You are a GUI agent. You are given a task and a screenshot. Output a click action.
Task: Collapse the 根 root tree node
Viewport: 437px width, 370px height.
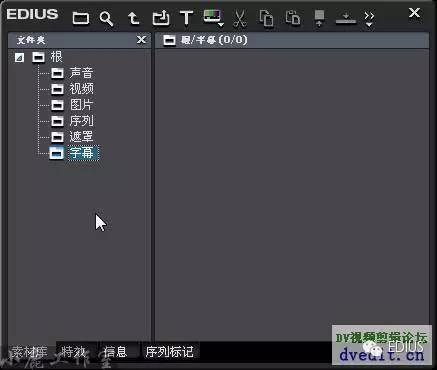[x=19, y=58]
